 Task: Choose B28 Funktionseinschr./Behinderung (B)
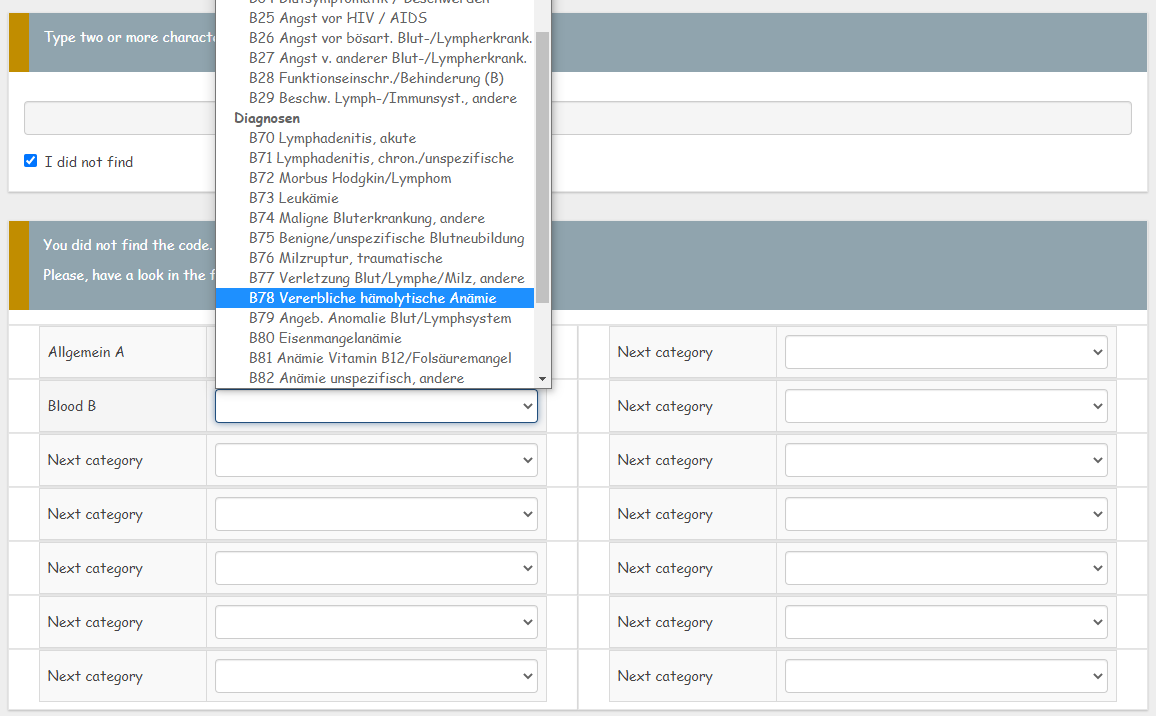click(375, 78)
